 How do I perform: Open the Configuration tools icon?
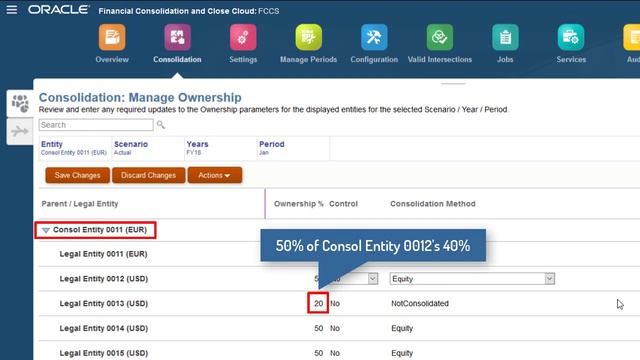374,37
